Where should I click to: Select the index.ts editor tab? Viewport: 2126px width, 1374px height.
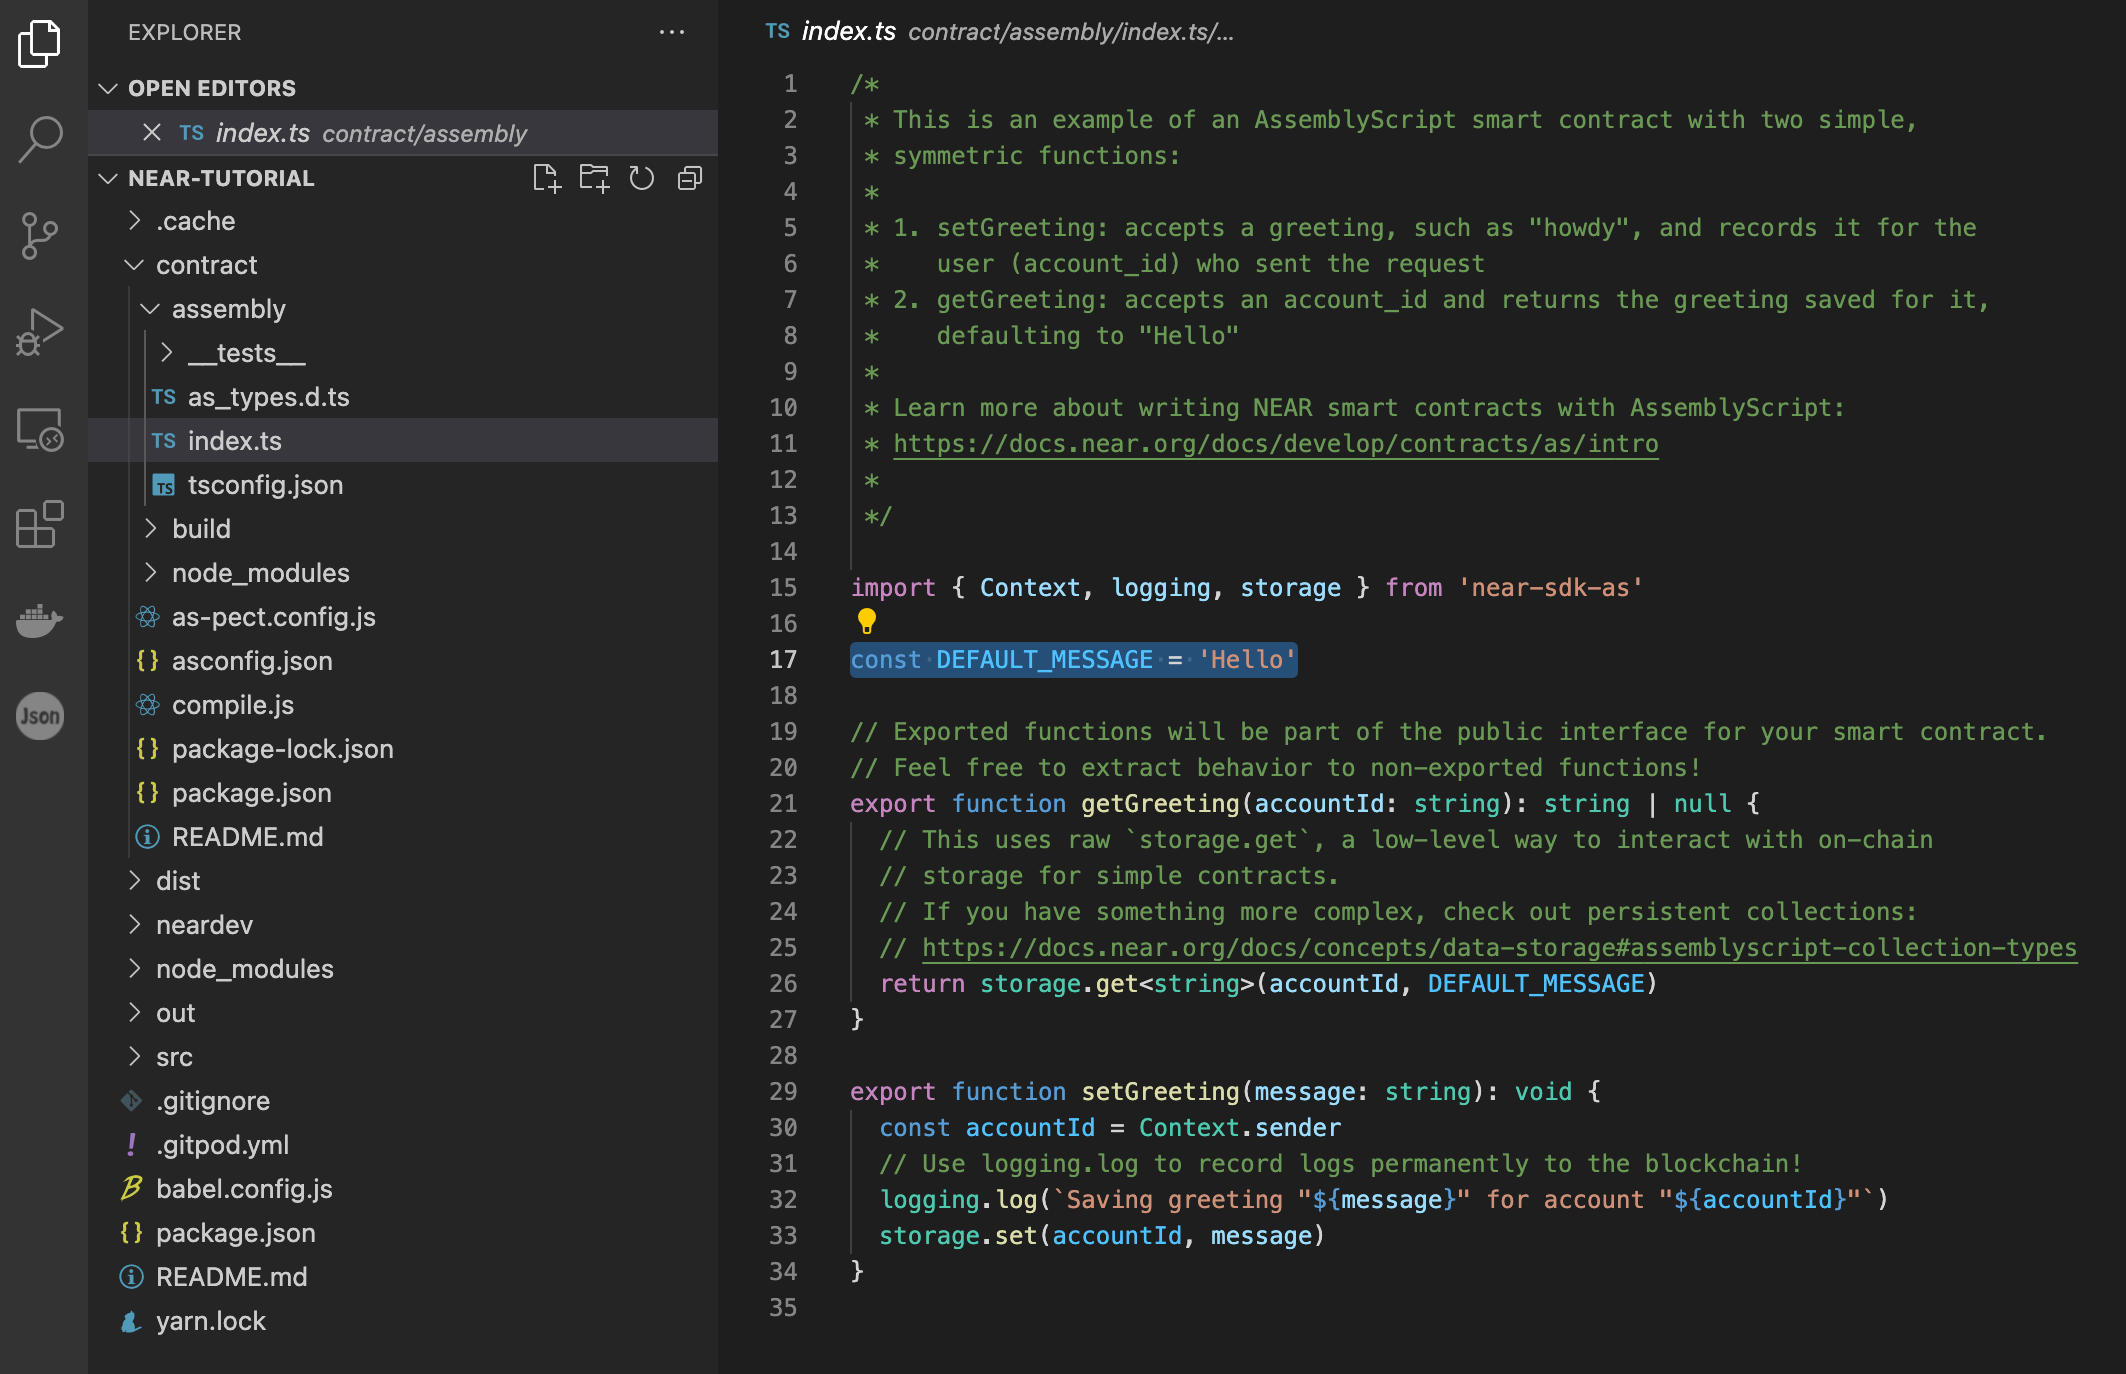848,32
